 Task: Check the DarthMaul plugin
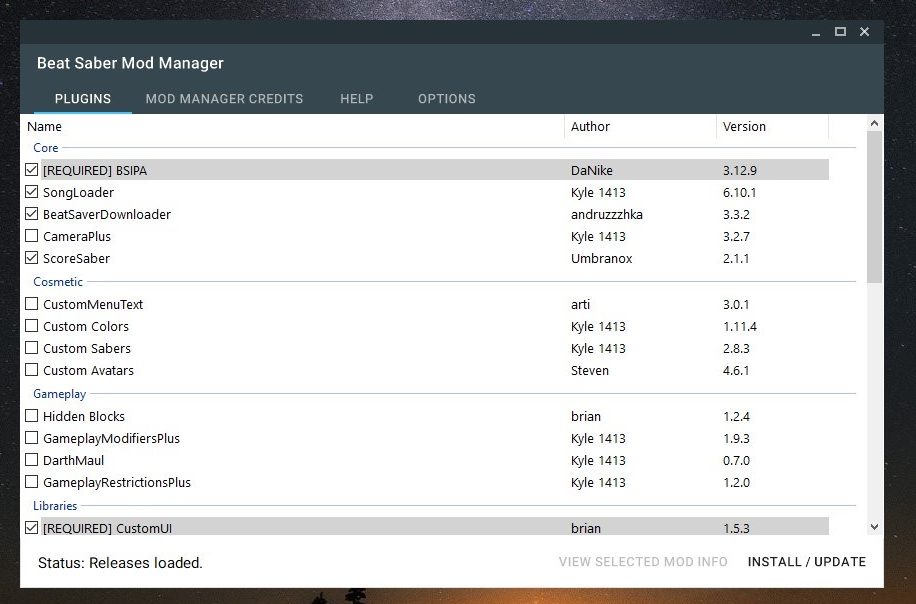(x=32, y=460)
